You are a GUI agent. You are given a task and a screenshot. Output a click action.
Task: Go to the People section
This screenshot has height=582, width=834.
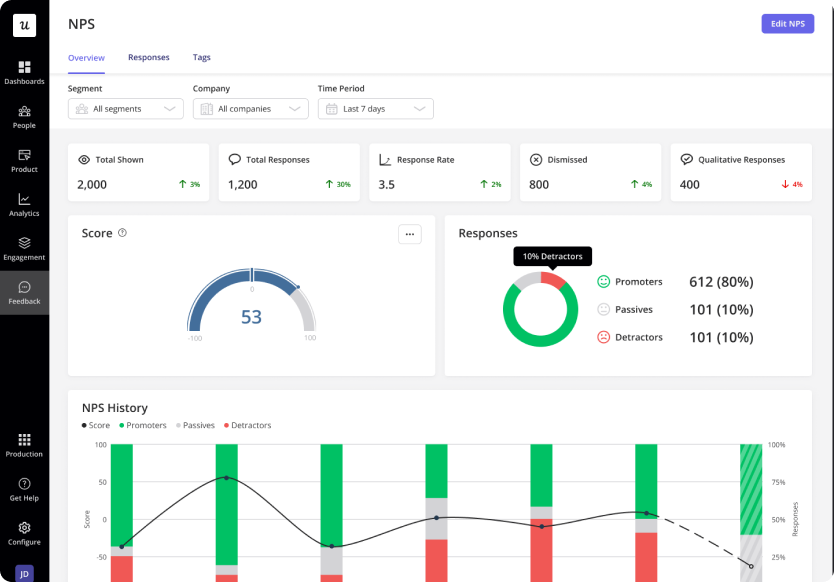click(24, 117)
